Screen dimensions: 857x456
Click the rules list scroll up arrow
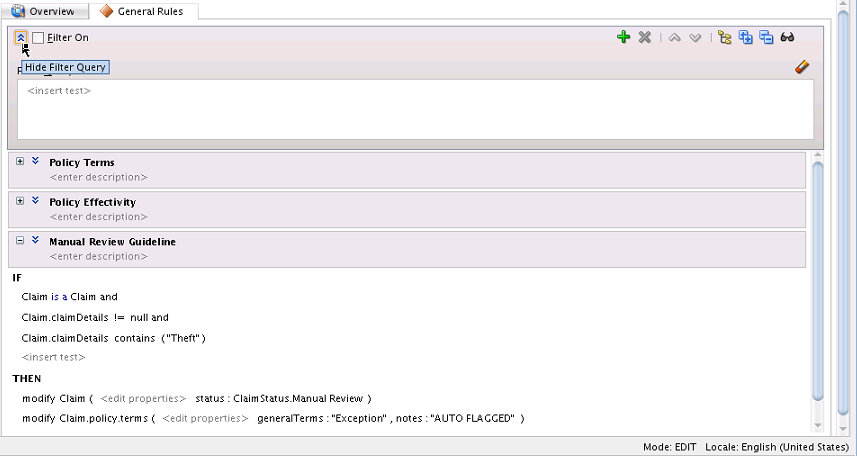click(818, 156)
